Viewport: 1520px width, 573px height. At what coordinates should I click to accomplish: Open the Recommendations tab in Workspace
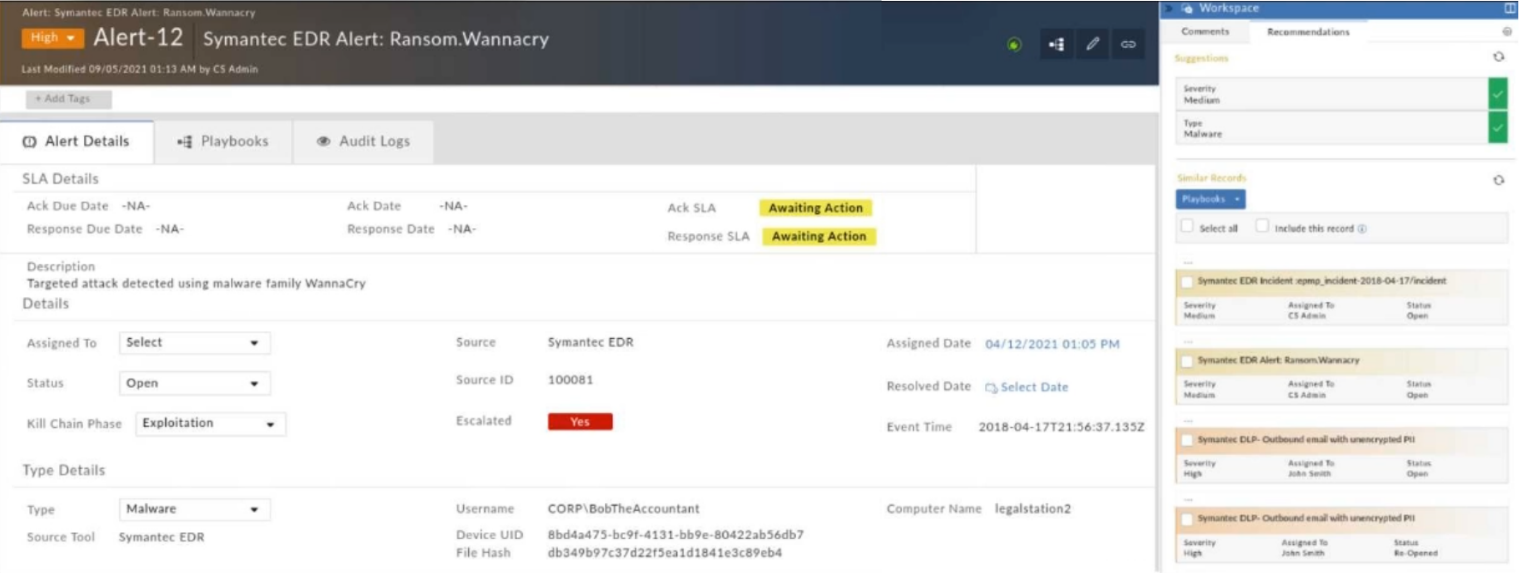coord(1308,32)
